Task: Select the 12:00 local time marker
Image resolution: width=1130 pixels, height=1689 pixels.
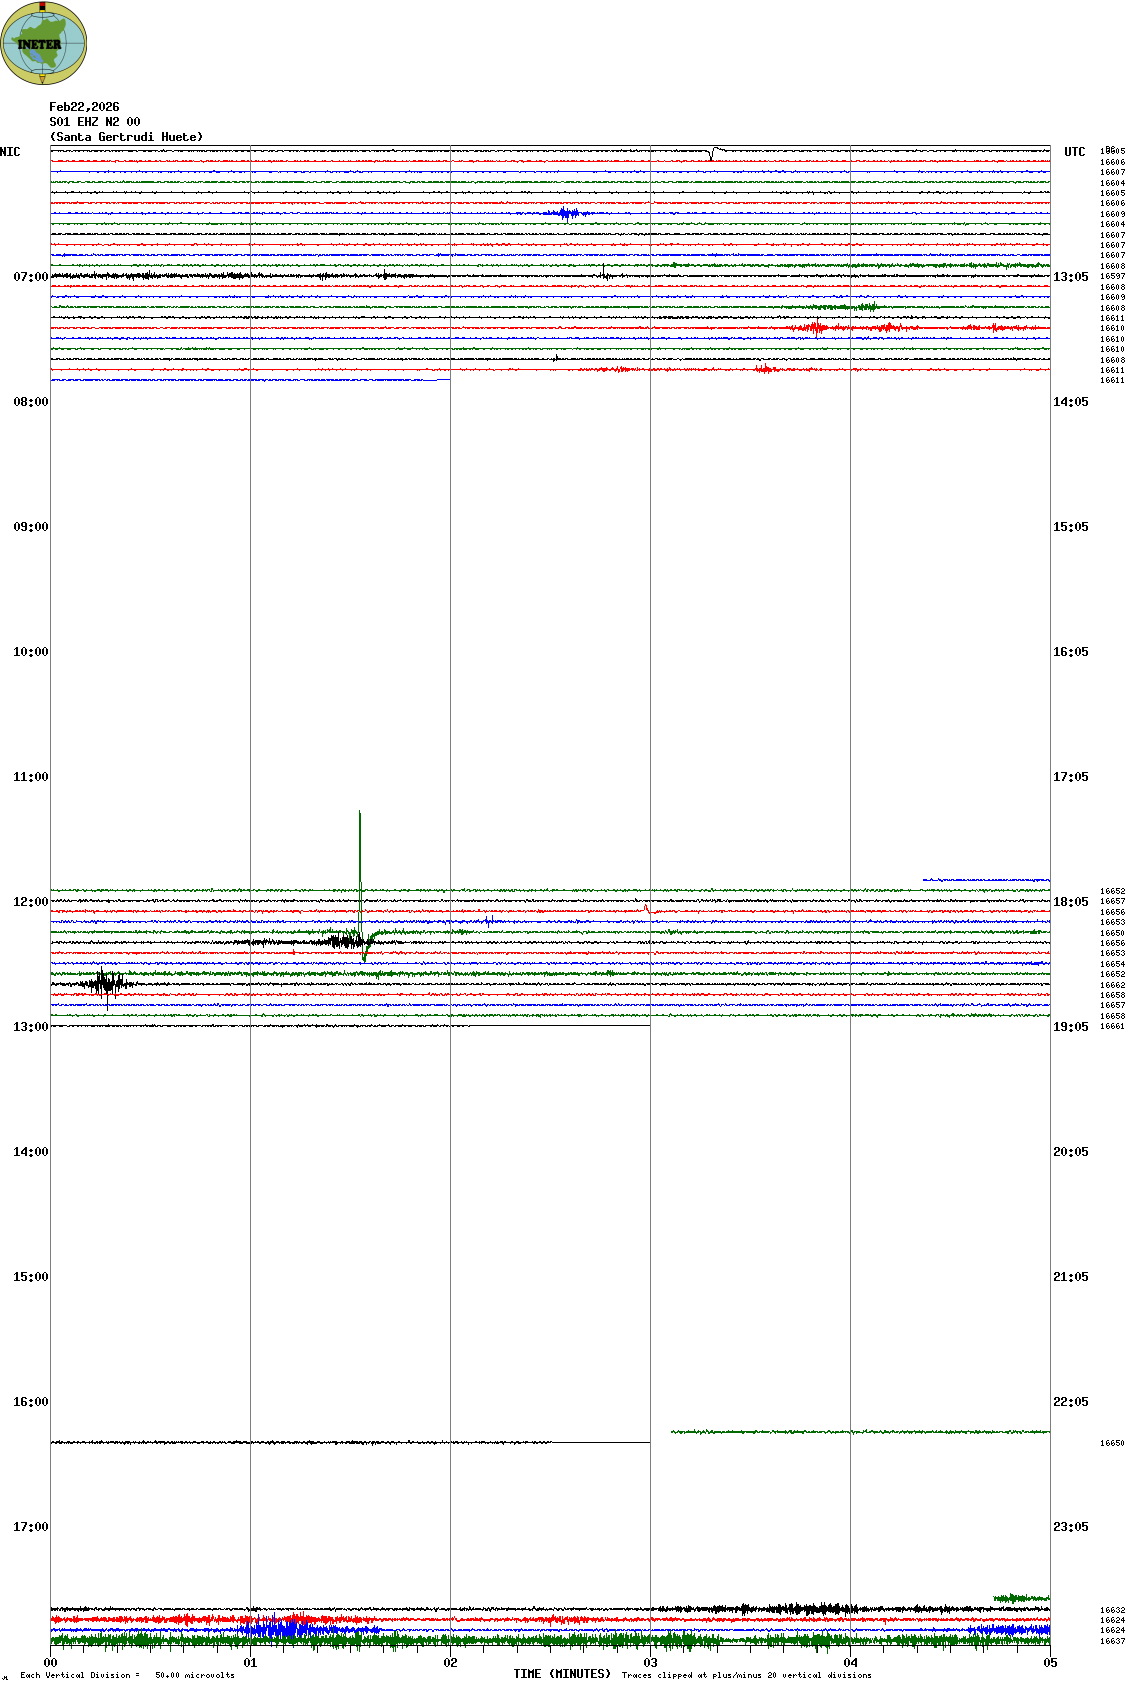Action: 30,902
